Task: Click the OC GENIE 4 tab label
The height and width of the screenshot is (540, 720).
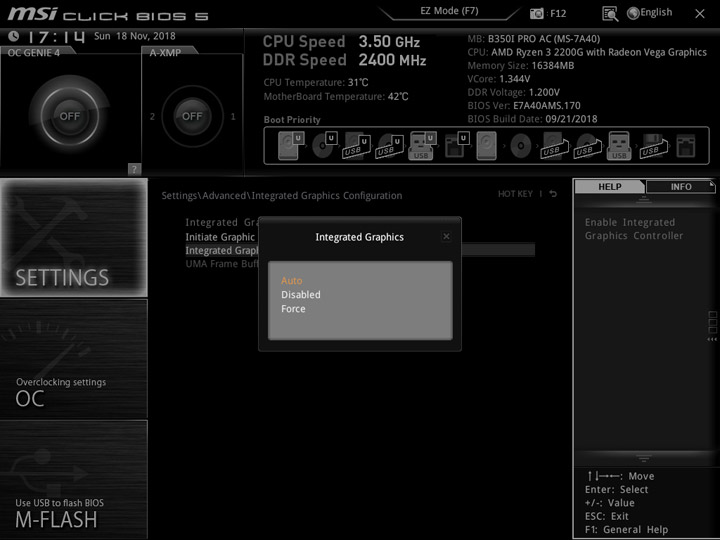Action: [x=34, y=53]
